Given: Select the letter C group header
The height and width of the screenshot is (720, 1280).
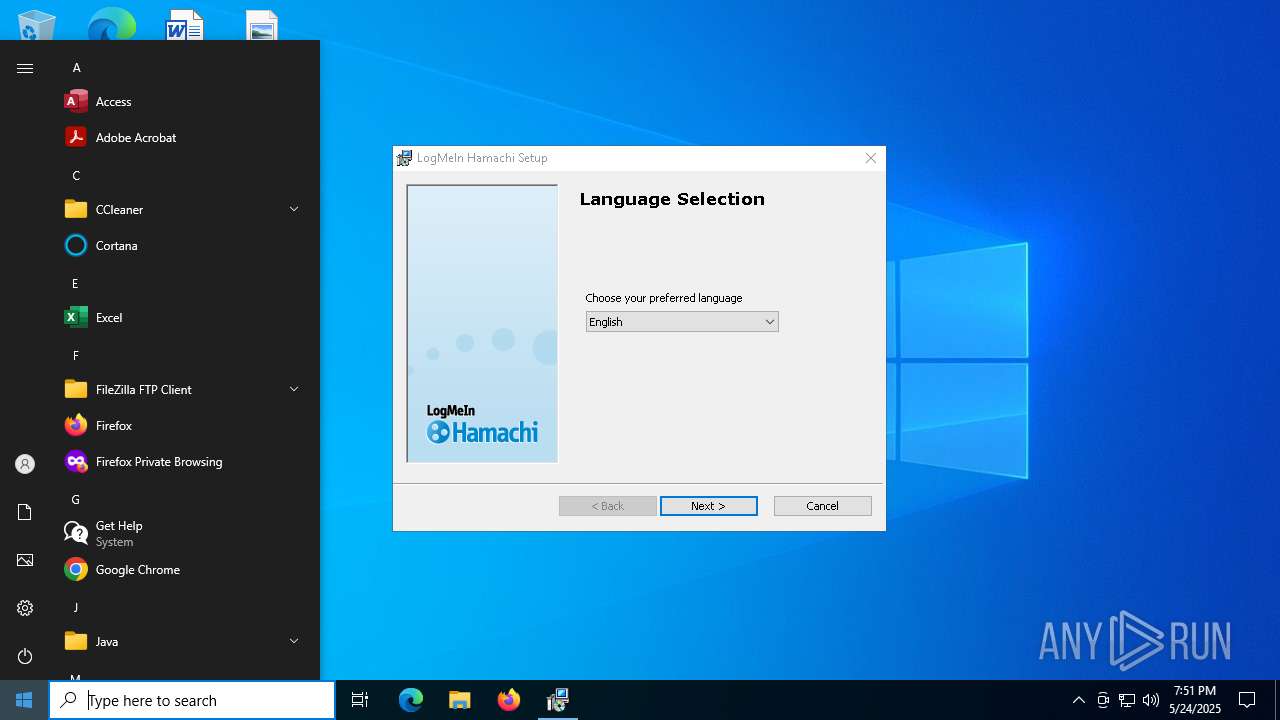Looking at the screenshot, I should (x=76, y=176).
